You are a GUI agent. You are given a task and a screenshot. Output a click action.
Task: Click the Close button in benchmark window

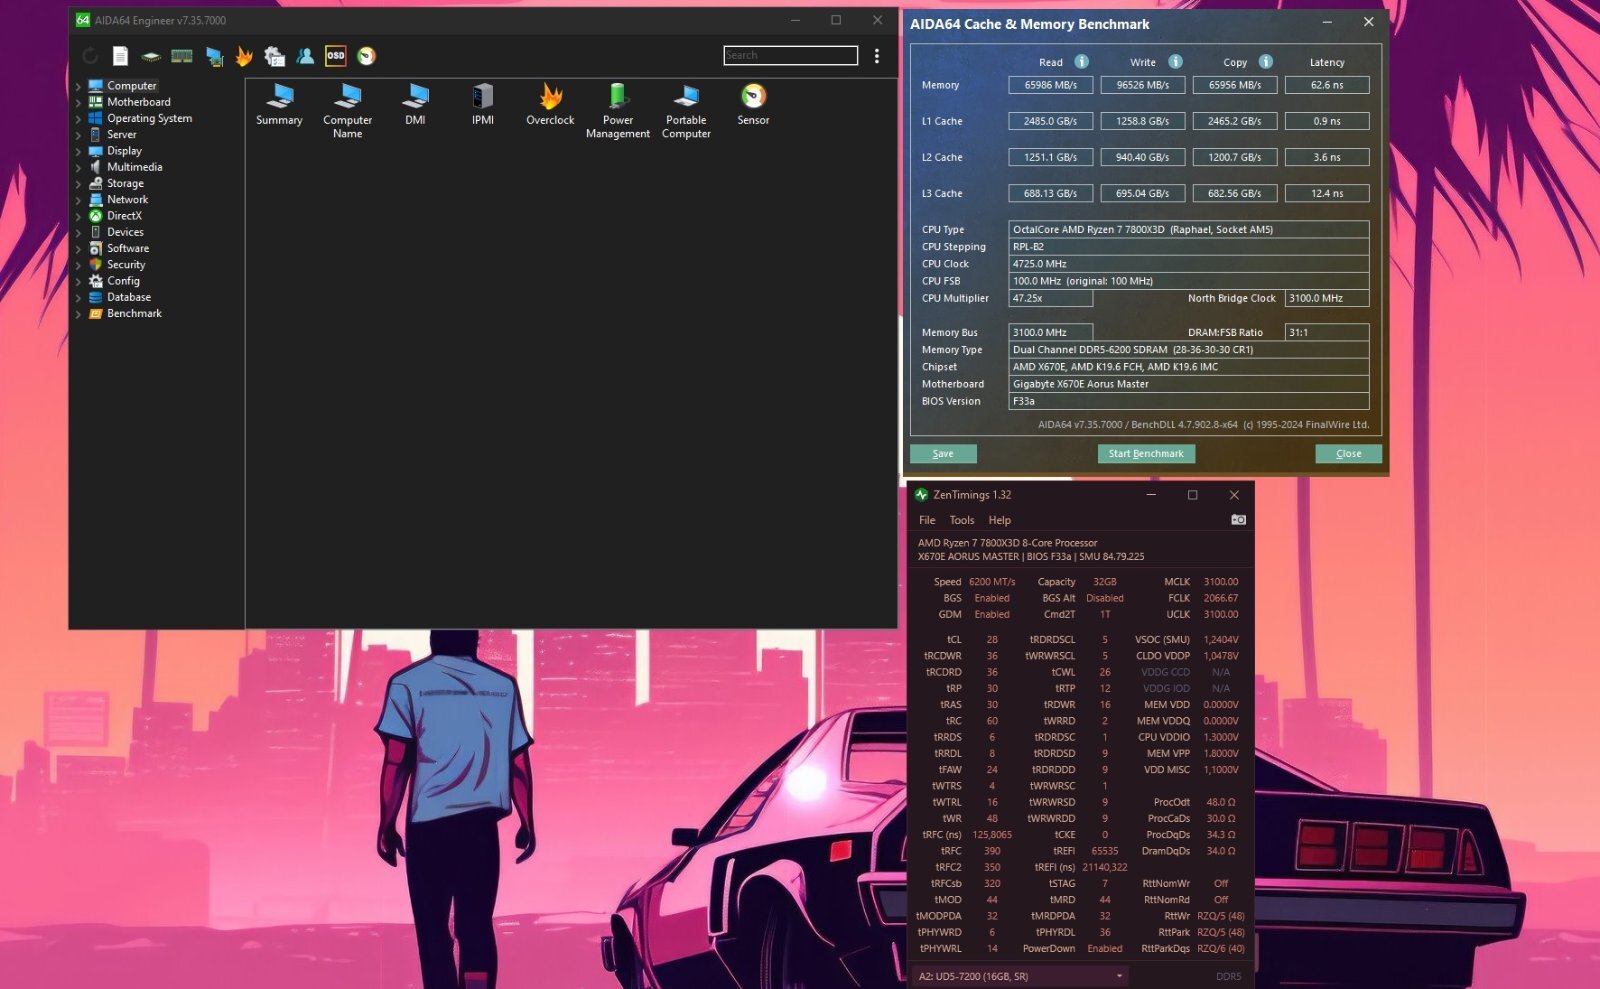(x=1348, y=454)
